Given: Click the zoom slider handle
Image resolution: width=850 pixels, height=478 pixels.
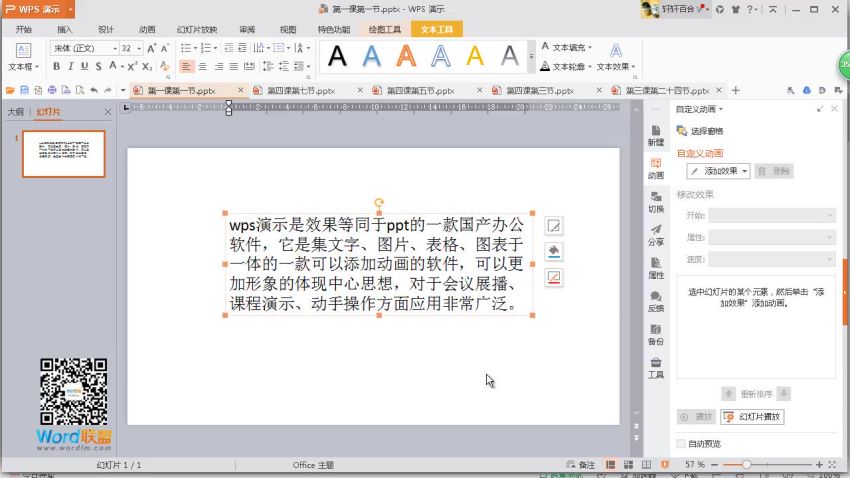Looking at the screenshot, I should 746,464.
